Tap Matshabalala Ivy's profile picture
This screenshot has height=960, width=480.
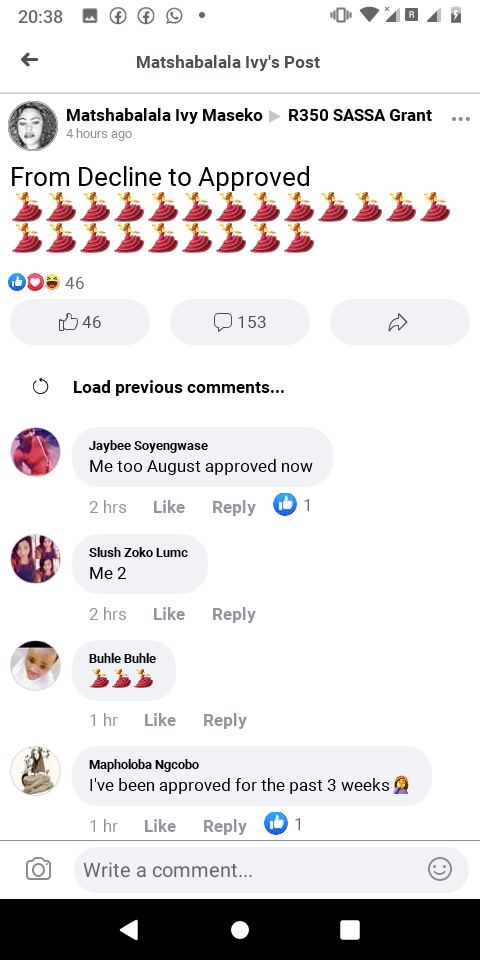(33, 126)
